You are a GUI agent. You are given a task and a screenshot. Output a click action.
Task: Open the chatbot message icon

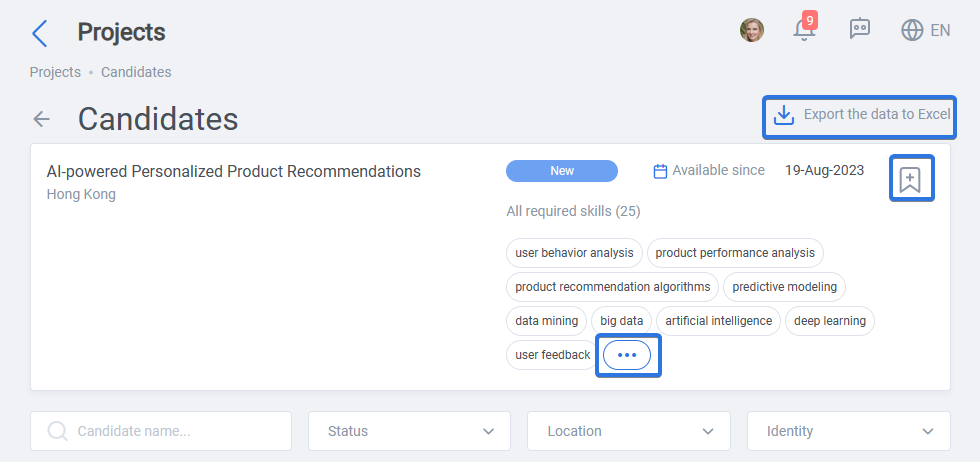point(860,29)
